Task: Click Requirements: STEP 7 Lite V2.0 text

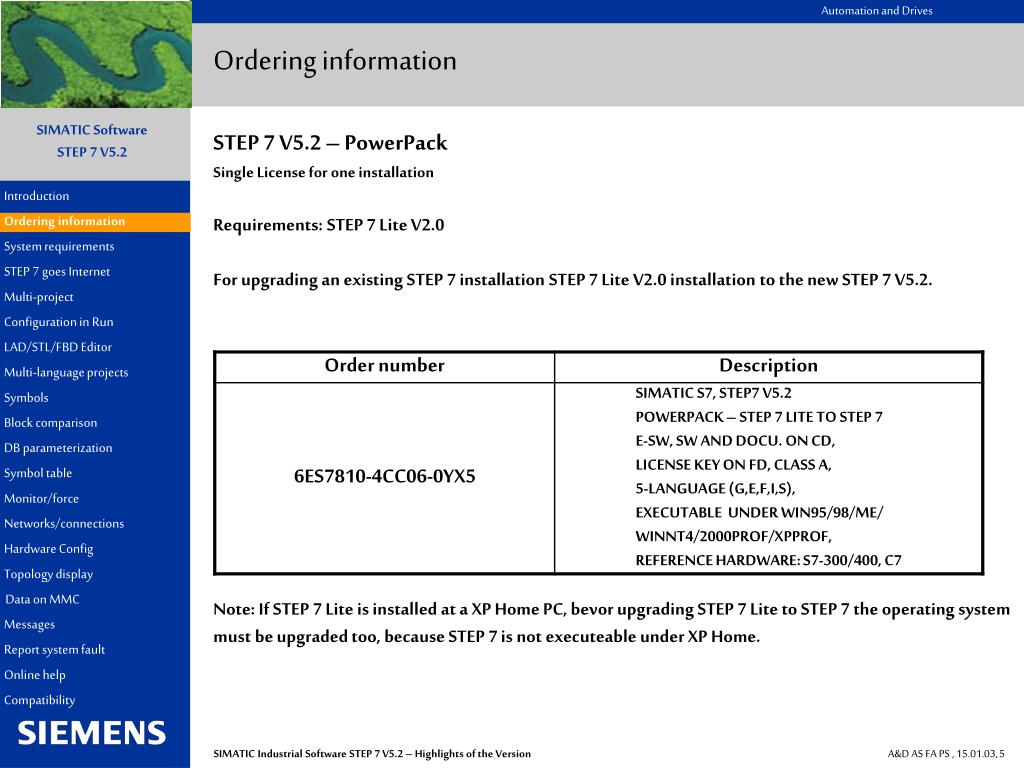Action: pos(328,225)
